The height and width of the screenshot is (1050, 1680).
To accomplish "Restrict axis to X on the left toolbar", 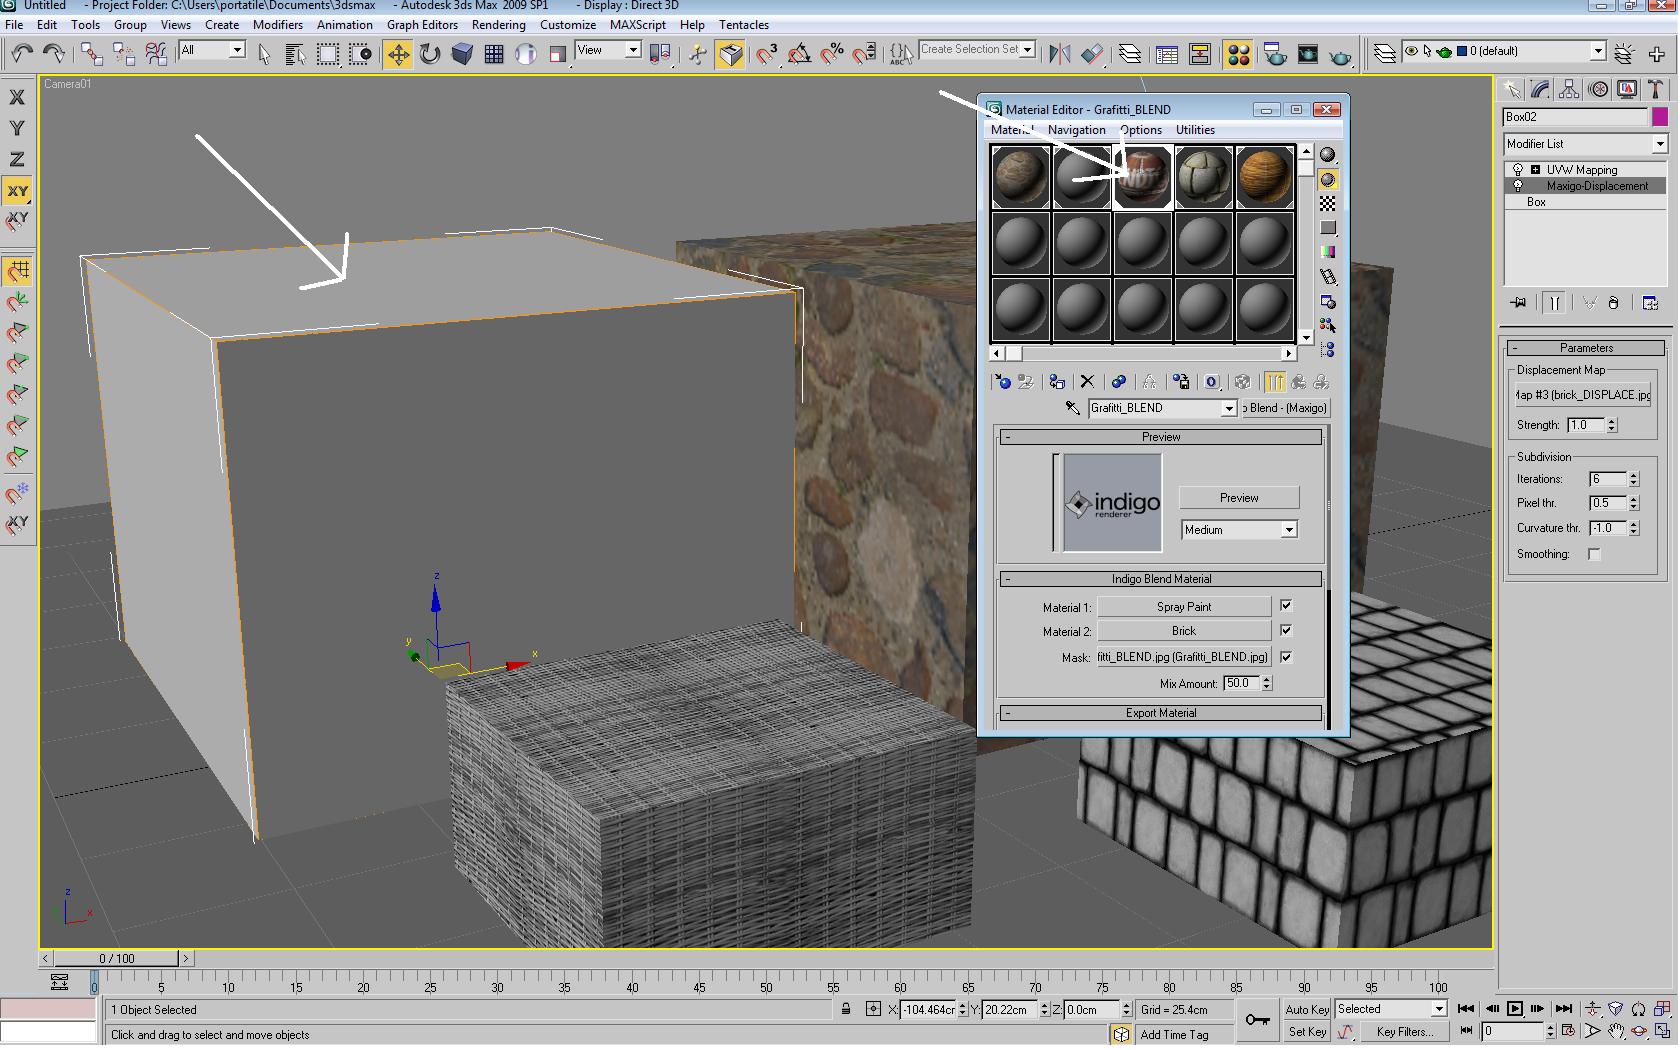I will [17, 97].
